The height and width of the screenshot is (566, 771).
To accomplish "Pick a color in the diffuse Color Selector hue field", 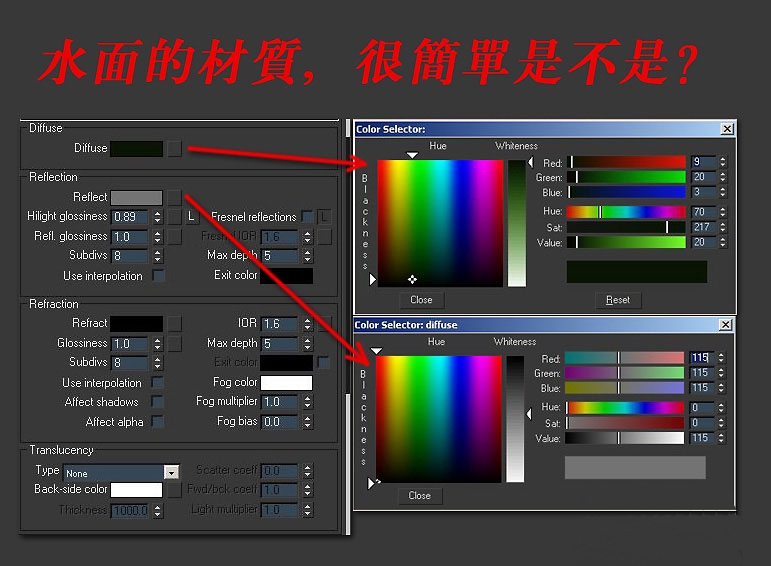I will point(439,419).
